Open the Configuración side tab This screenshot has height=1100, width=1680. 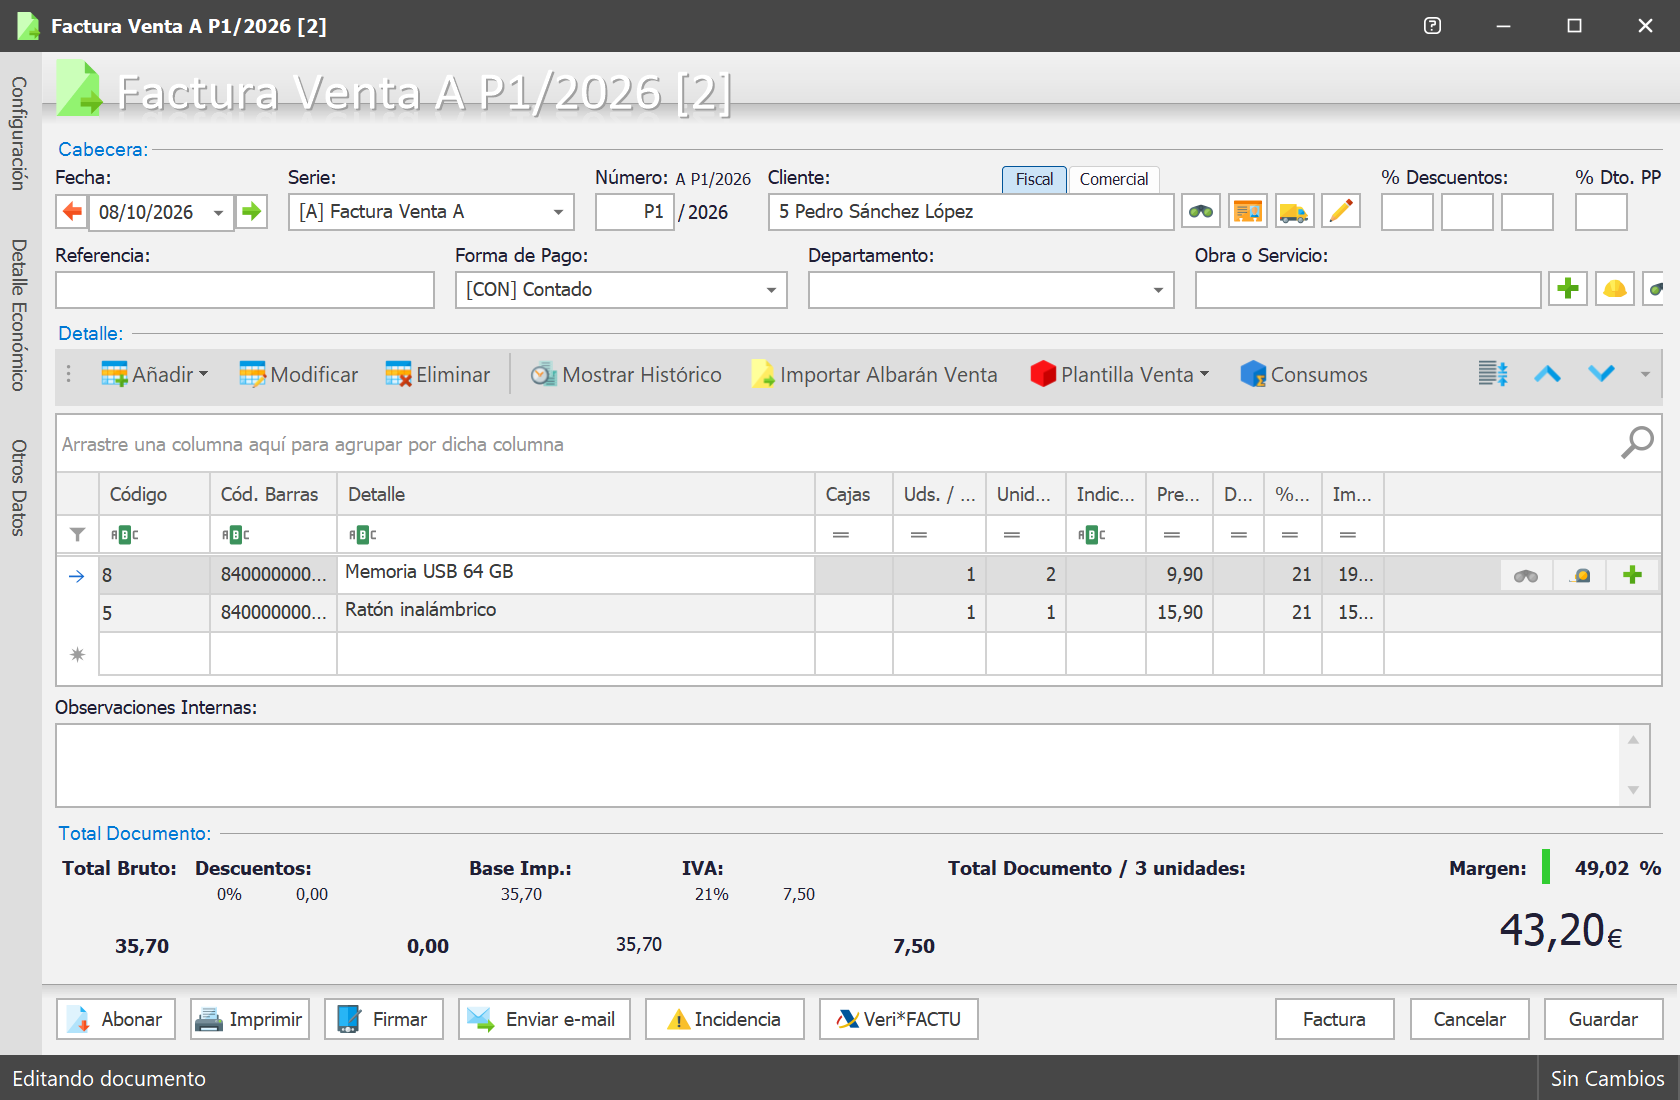tap(19, 134)
